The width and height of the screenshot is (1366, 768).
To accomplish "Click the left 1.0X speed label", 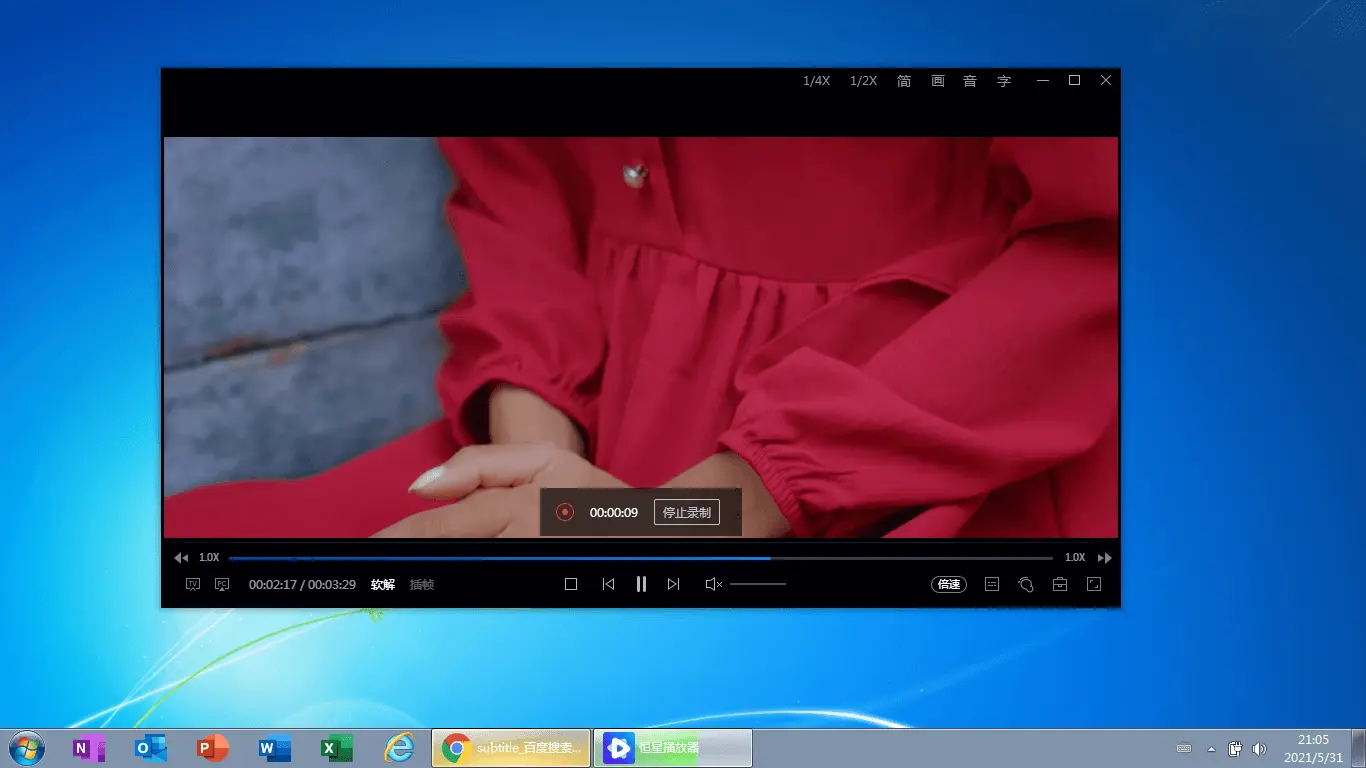I will 209,557.
